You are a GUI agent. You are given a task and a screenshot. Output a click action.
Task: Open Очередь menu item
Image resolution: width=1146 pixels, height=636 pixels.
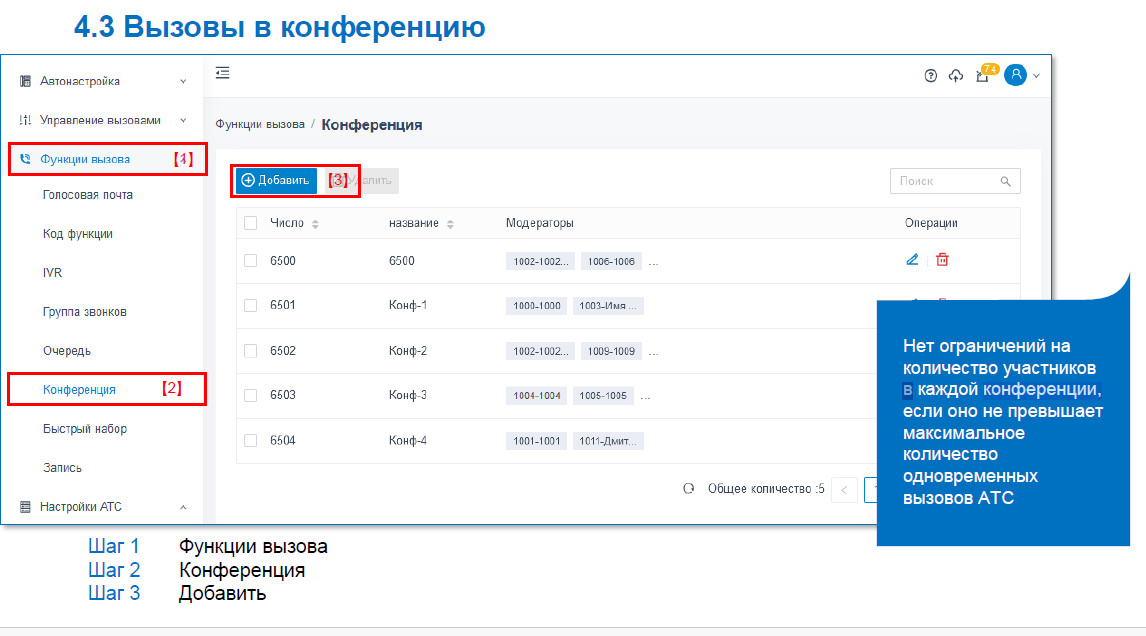click(67, 351)
